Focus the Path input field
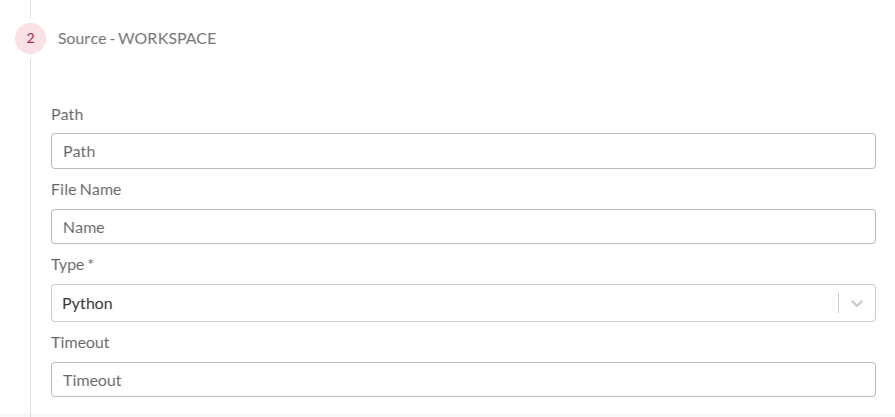Viewport: 895px width, 417px height. pos(463,152)
